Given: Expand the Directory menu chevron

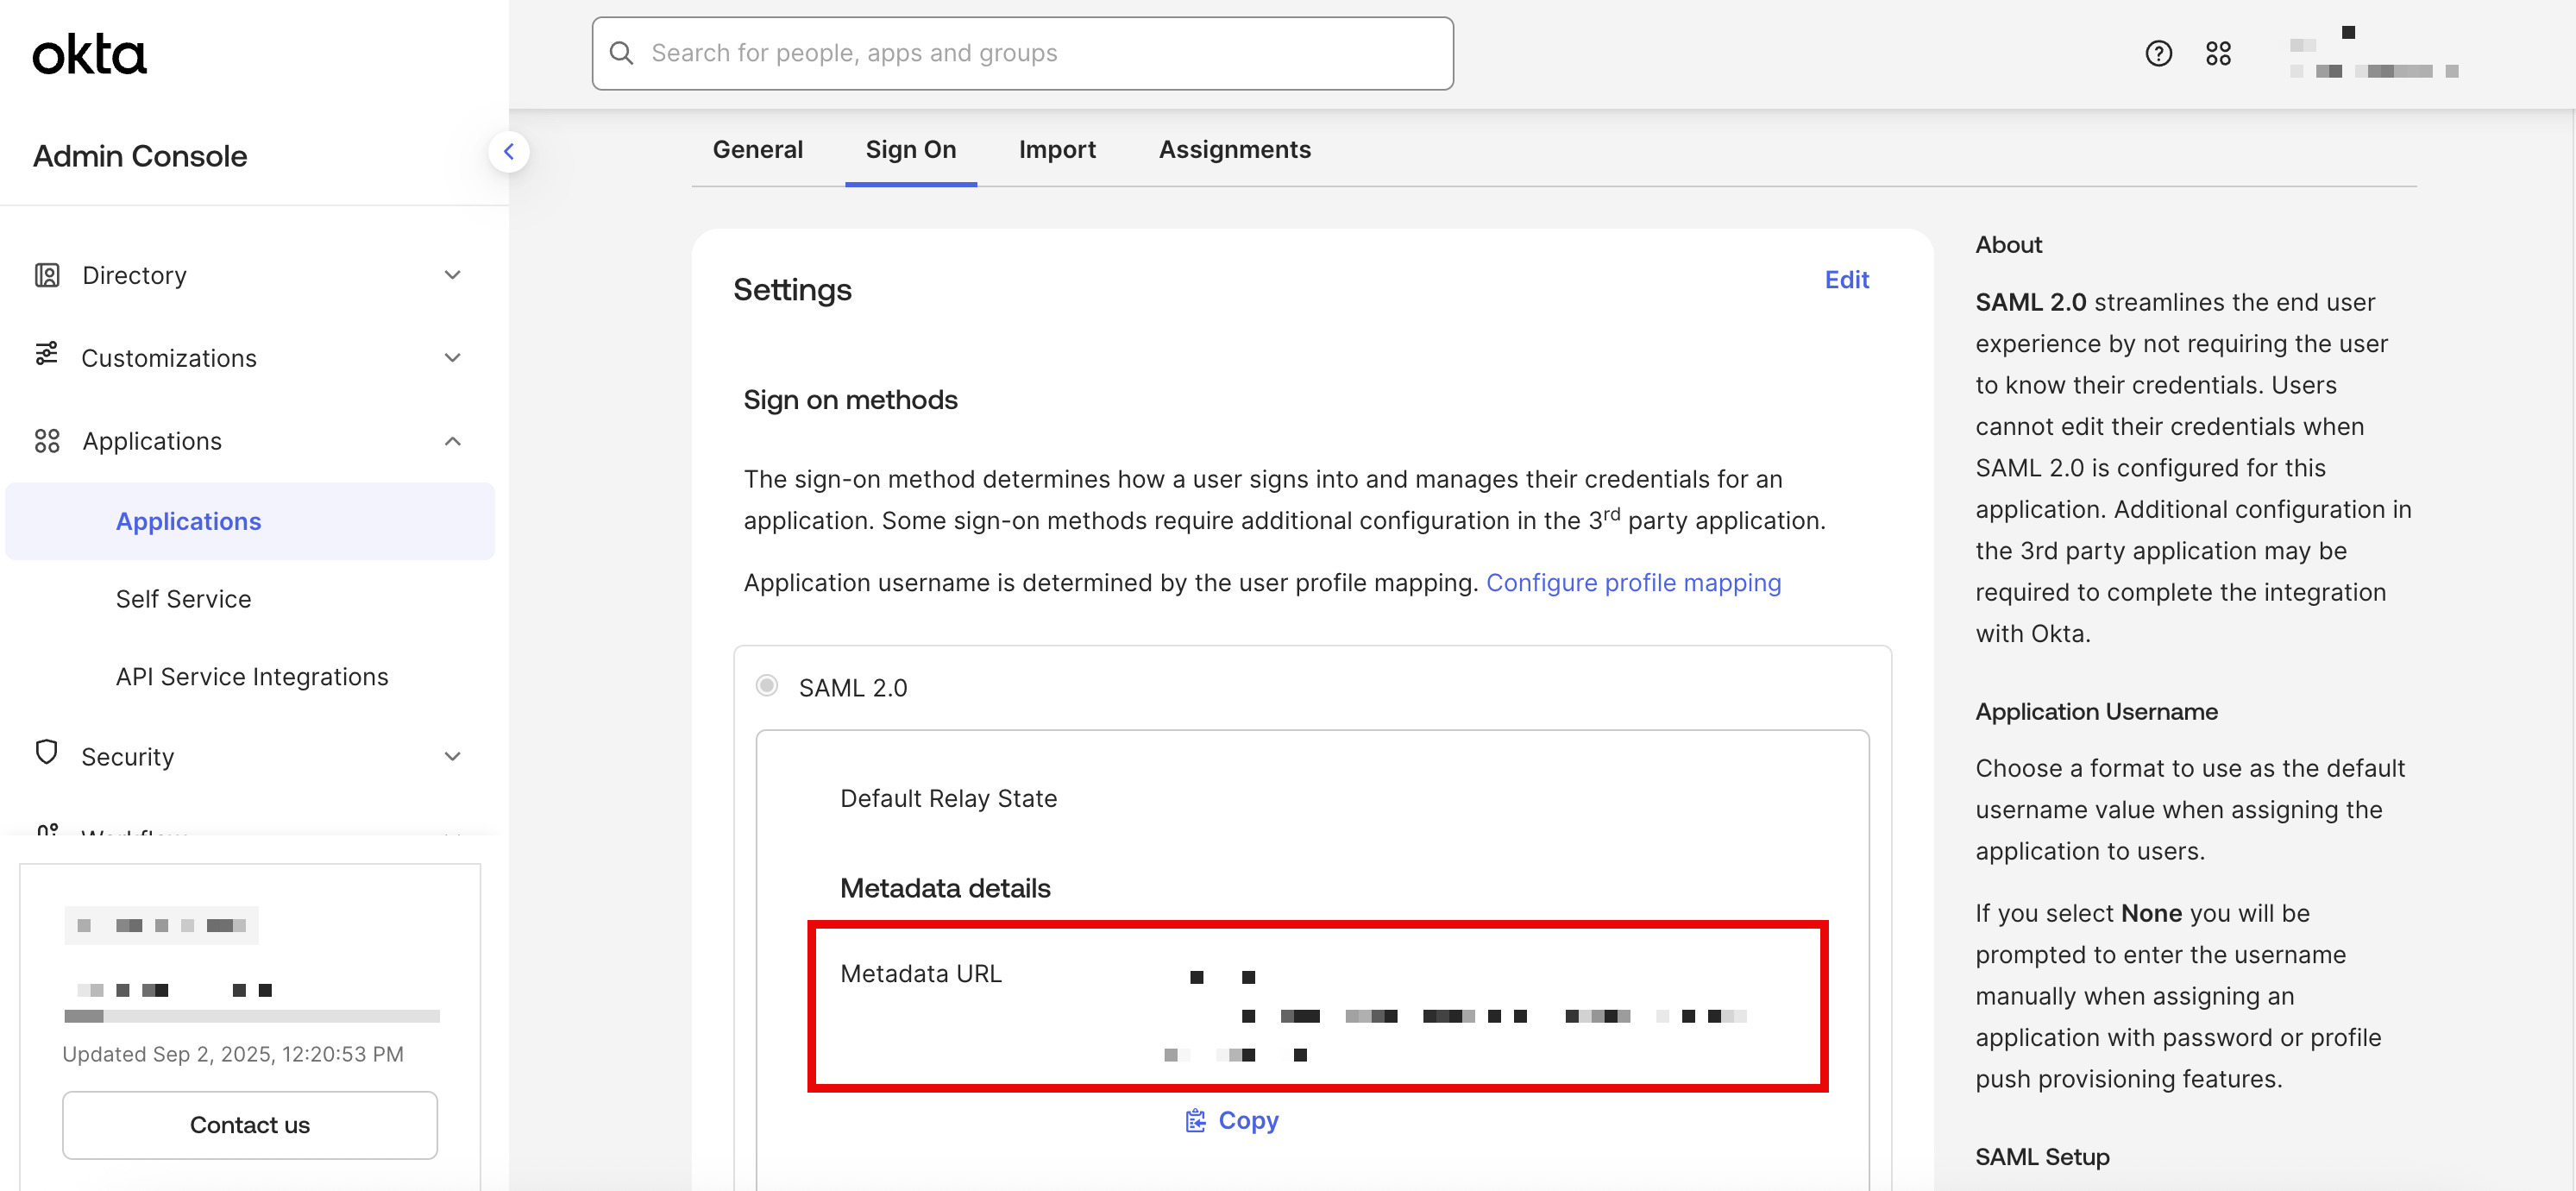Looking at the screenshot, I should (x=453, y=275).
